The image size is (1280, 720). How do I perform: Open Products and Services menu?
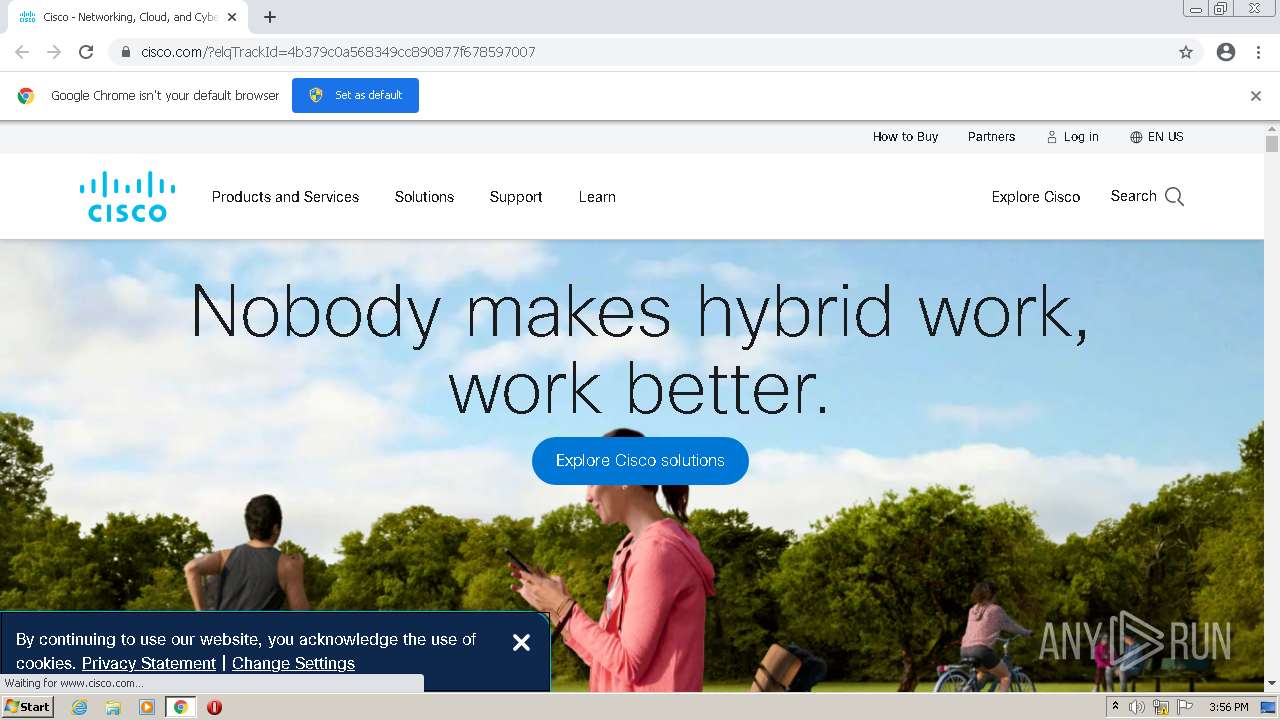(285, 197)
